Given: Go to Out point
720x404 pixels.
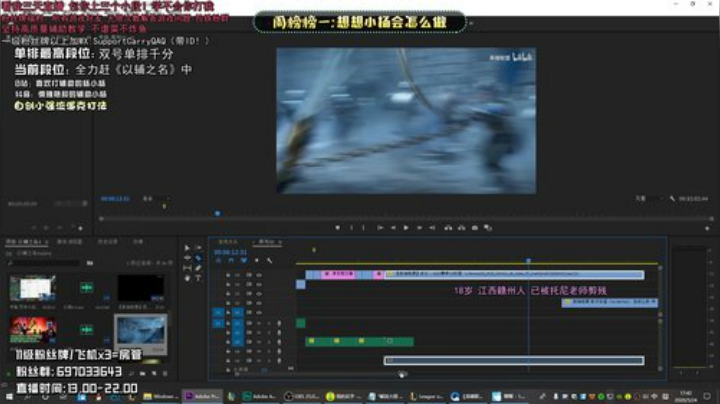Looking at the screenshot, I should (432, 228).
